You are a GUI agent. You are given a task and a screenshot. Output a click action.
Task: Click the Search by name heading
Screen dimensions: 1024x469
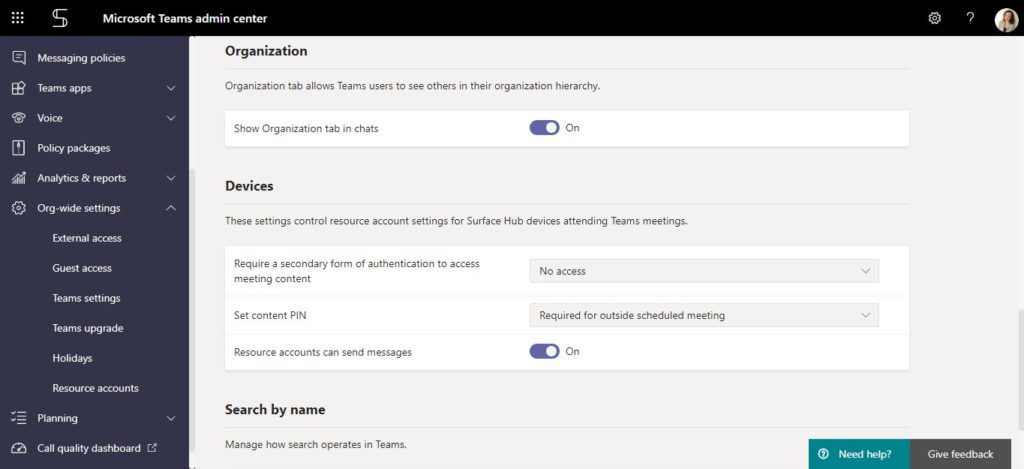(275, 410)
